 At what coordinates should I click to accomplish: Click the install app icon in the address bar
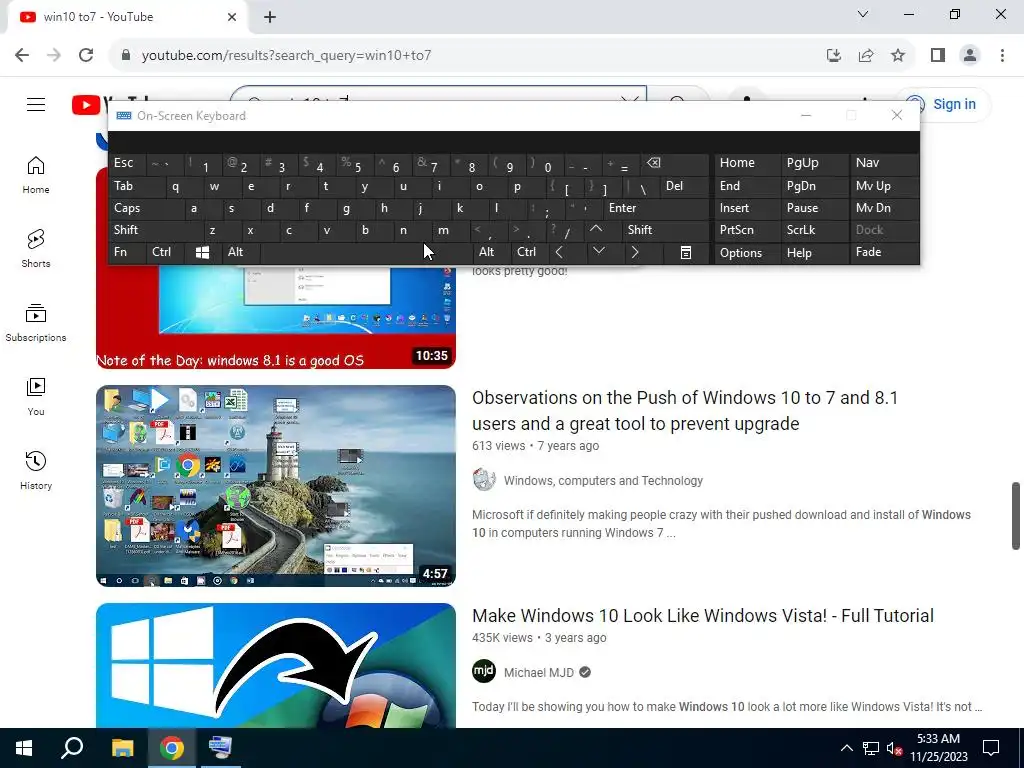(x=834, y=56)
